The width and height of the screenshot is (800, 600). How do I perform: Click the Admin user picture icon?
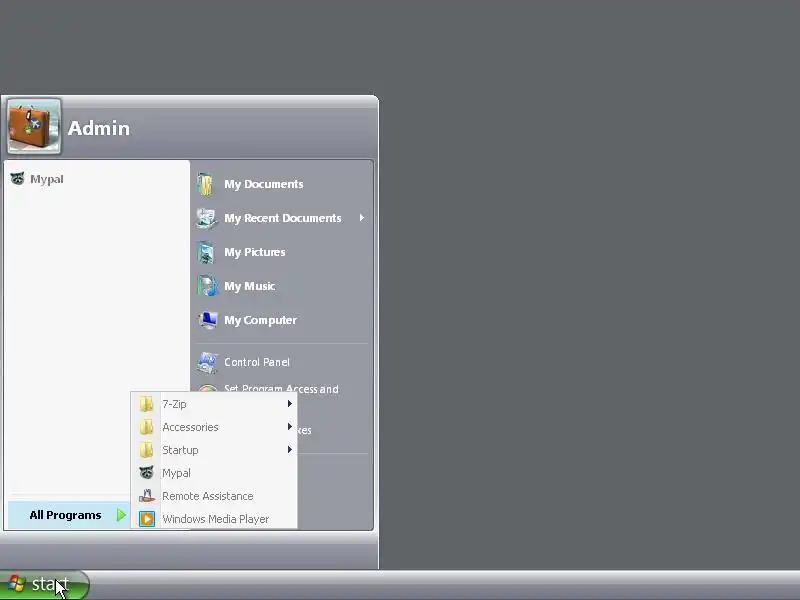[34, 127]
